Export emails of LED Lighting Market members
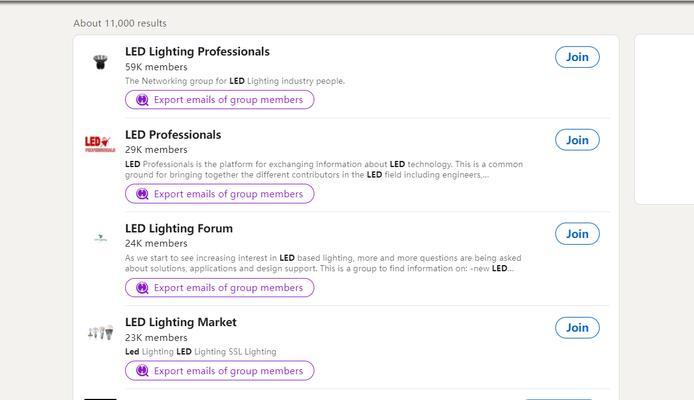This screenshot has width=694, height=400. [220, 370]
